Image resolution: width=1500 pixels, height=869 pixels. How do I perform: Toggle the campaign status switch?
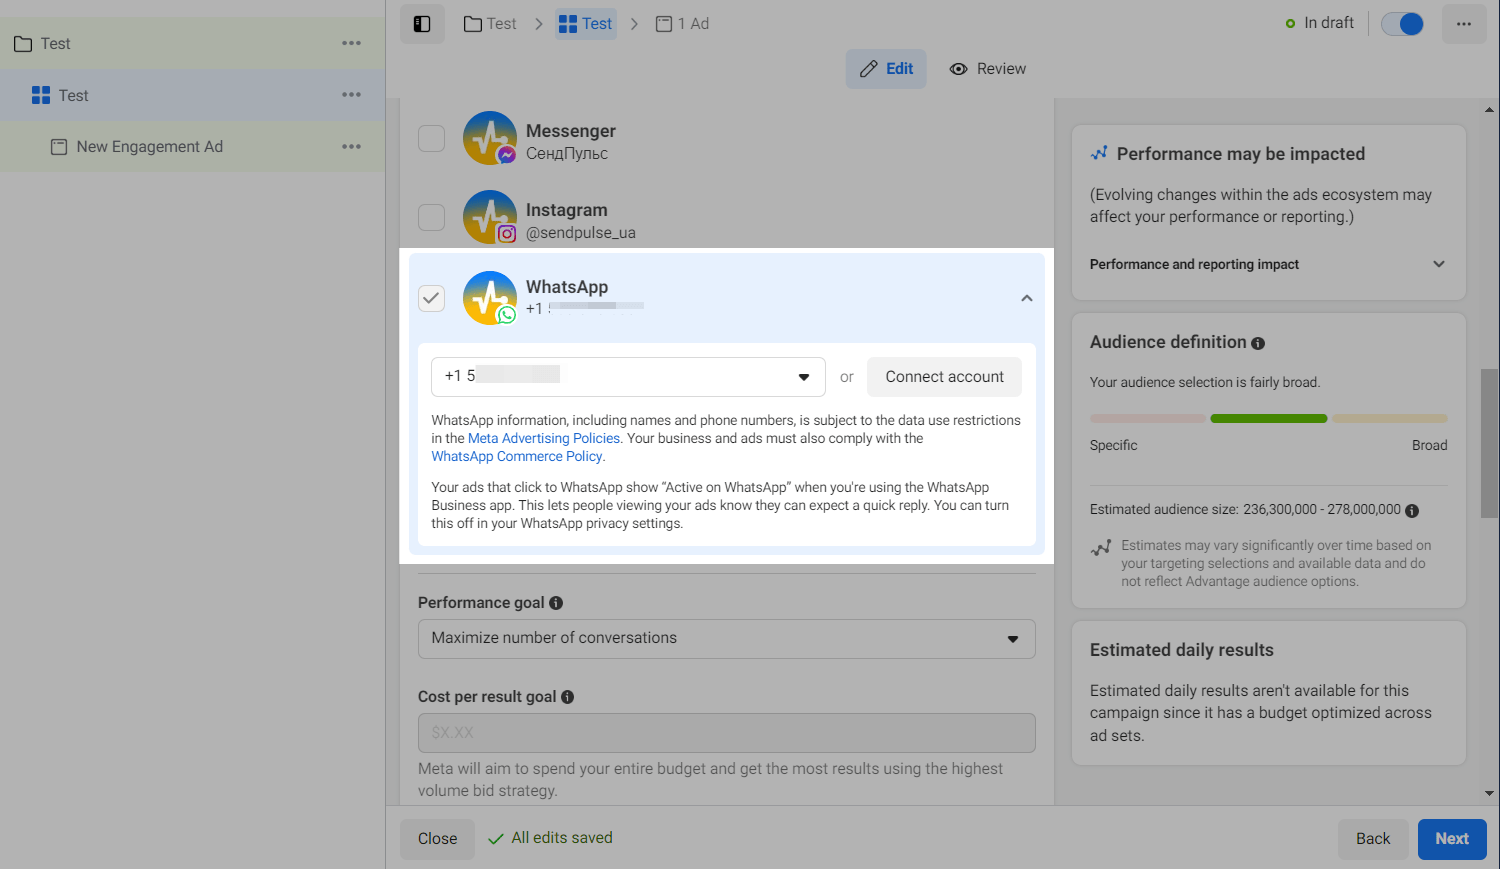click(x=1402, y=24)
